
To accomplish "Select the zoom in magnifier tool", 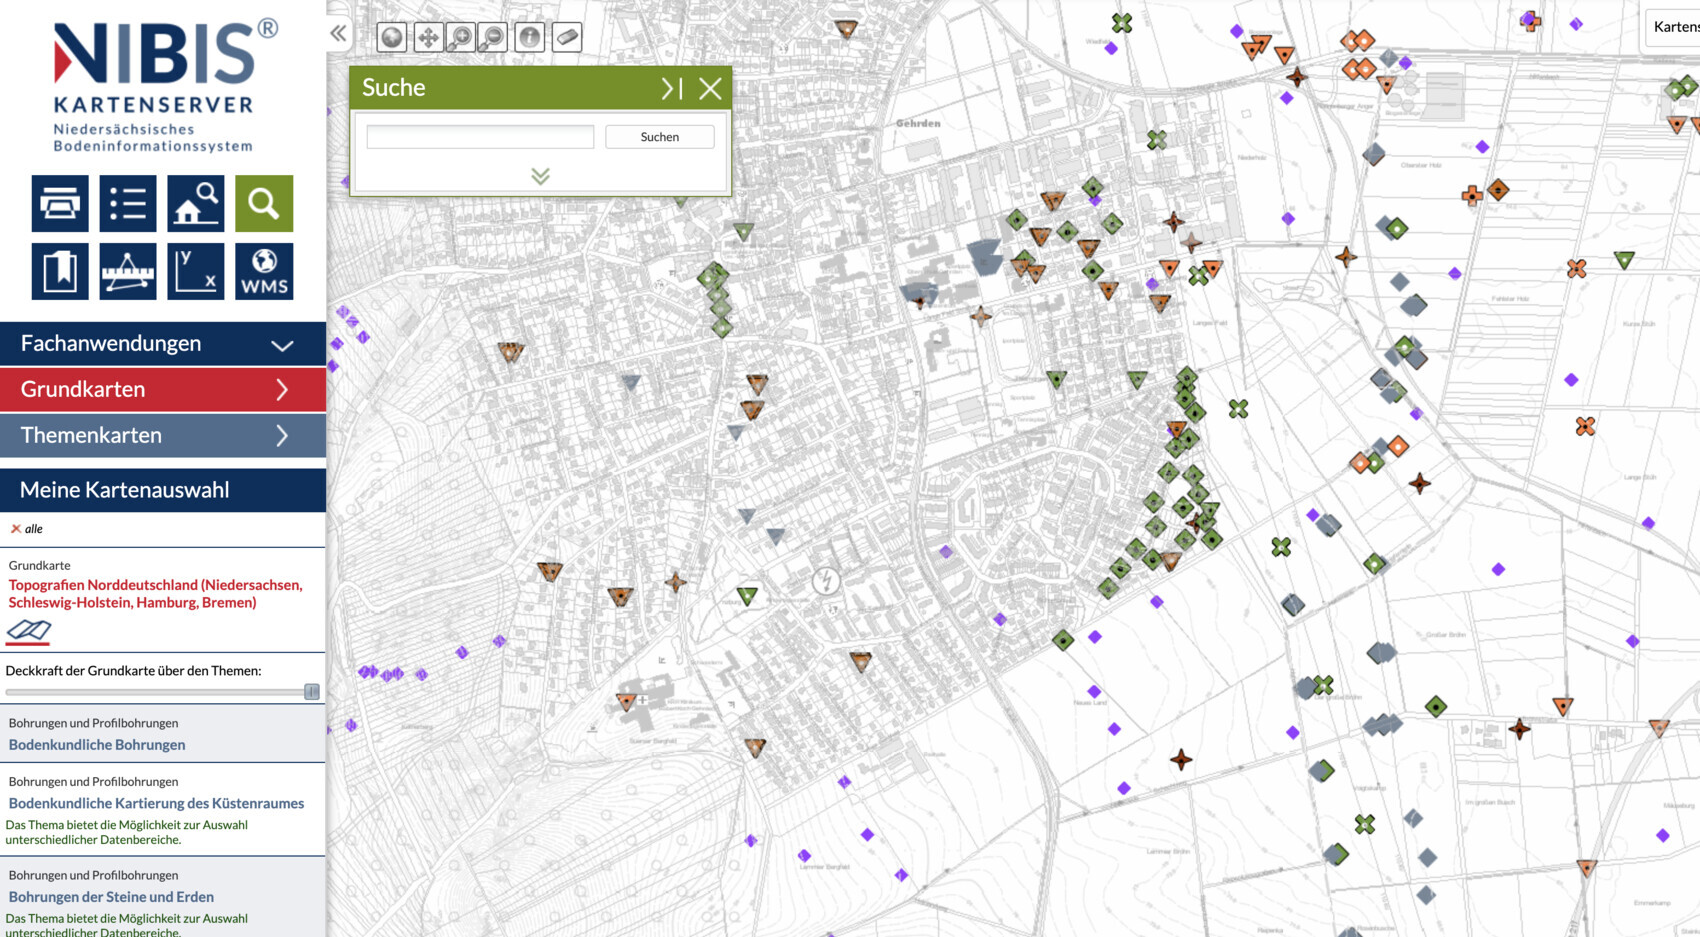I will tap(461, 38).
